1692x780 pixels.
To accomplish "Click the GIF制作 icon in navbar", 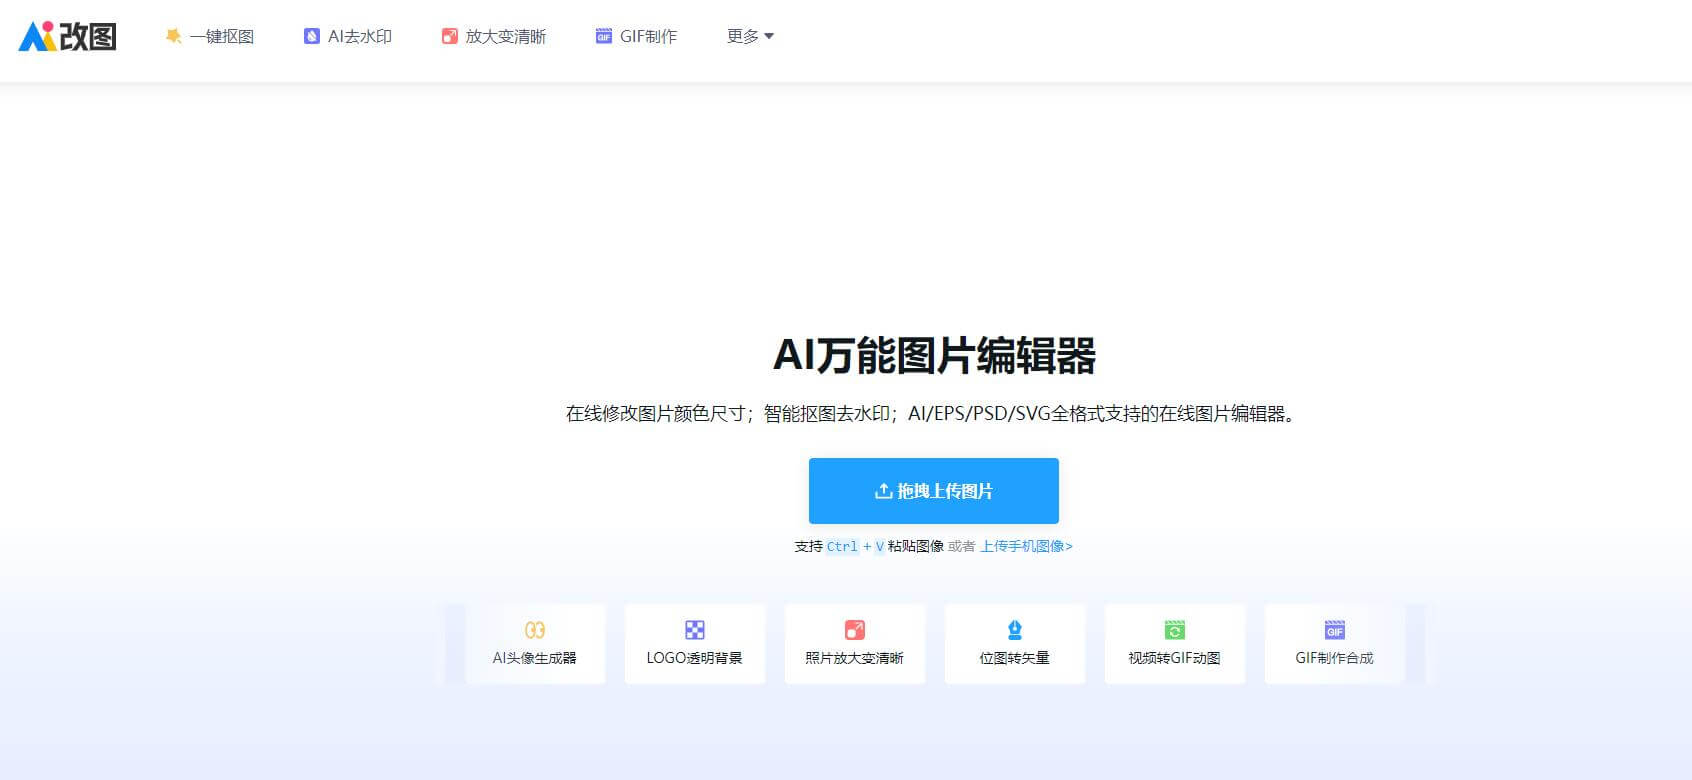I will [604, 36].
